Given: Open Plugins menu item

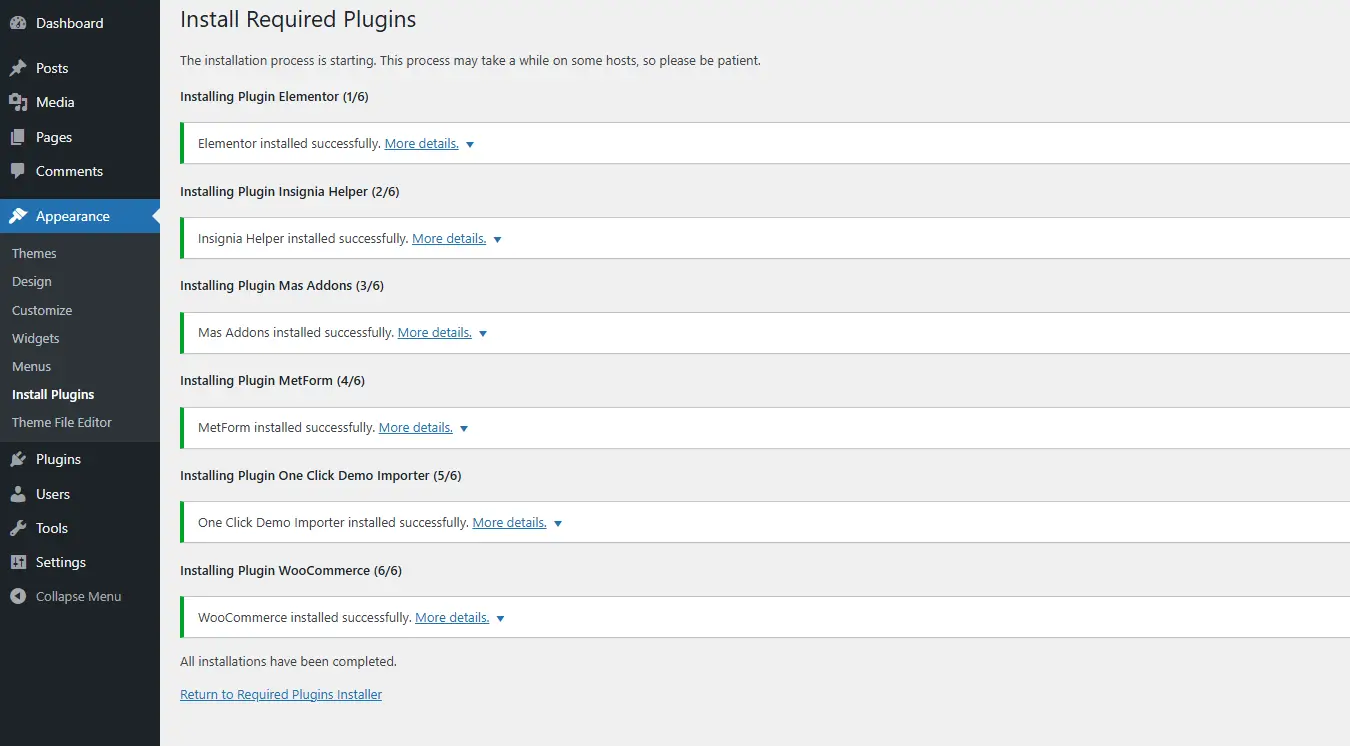Looking at the screenshot, I should 80,459.
